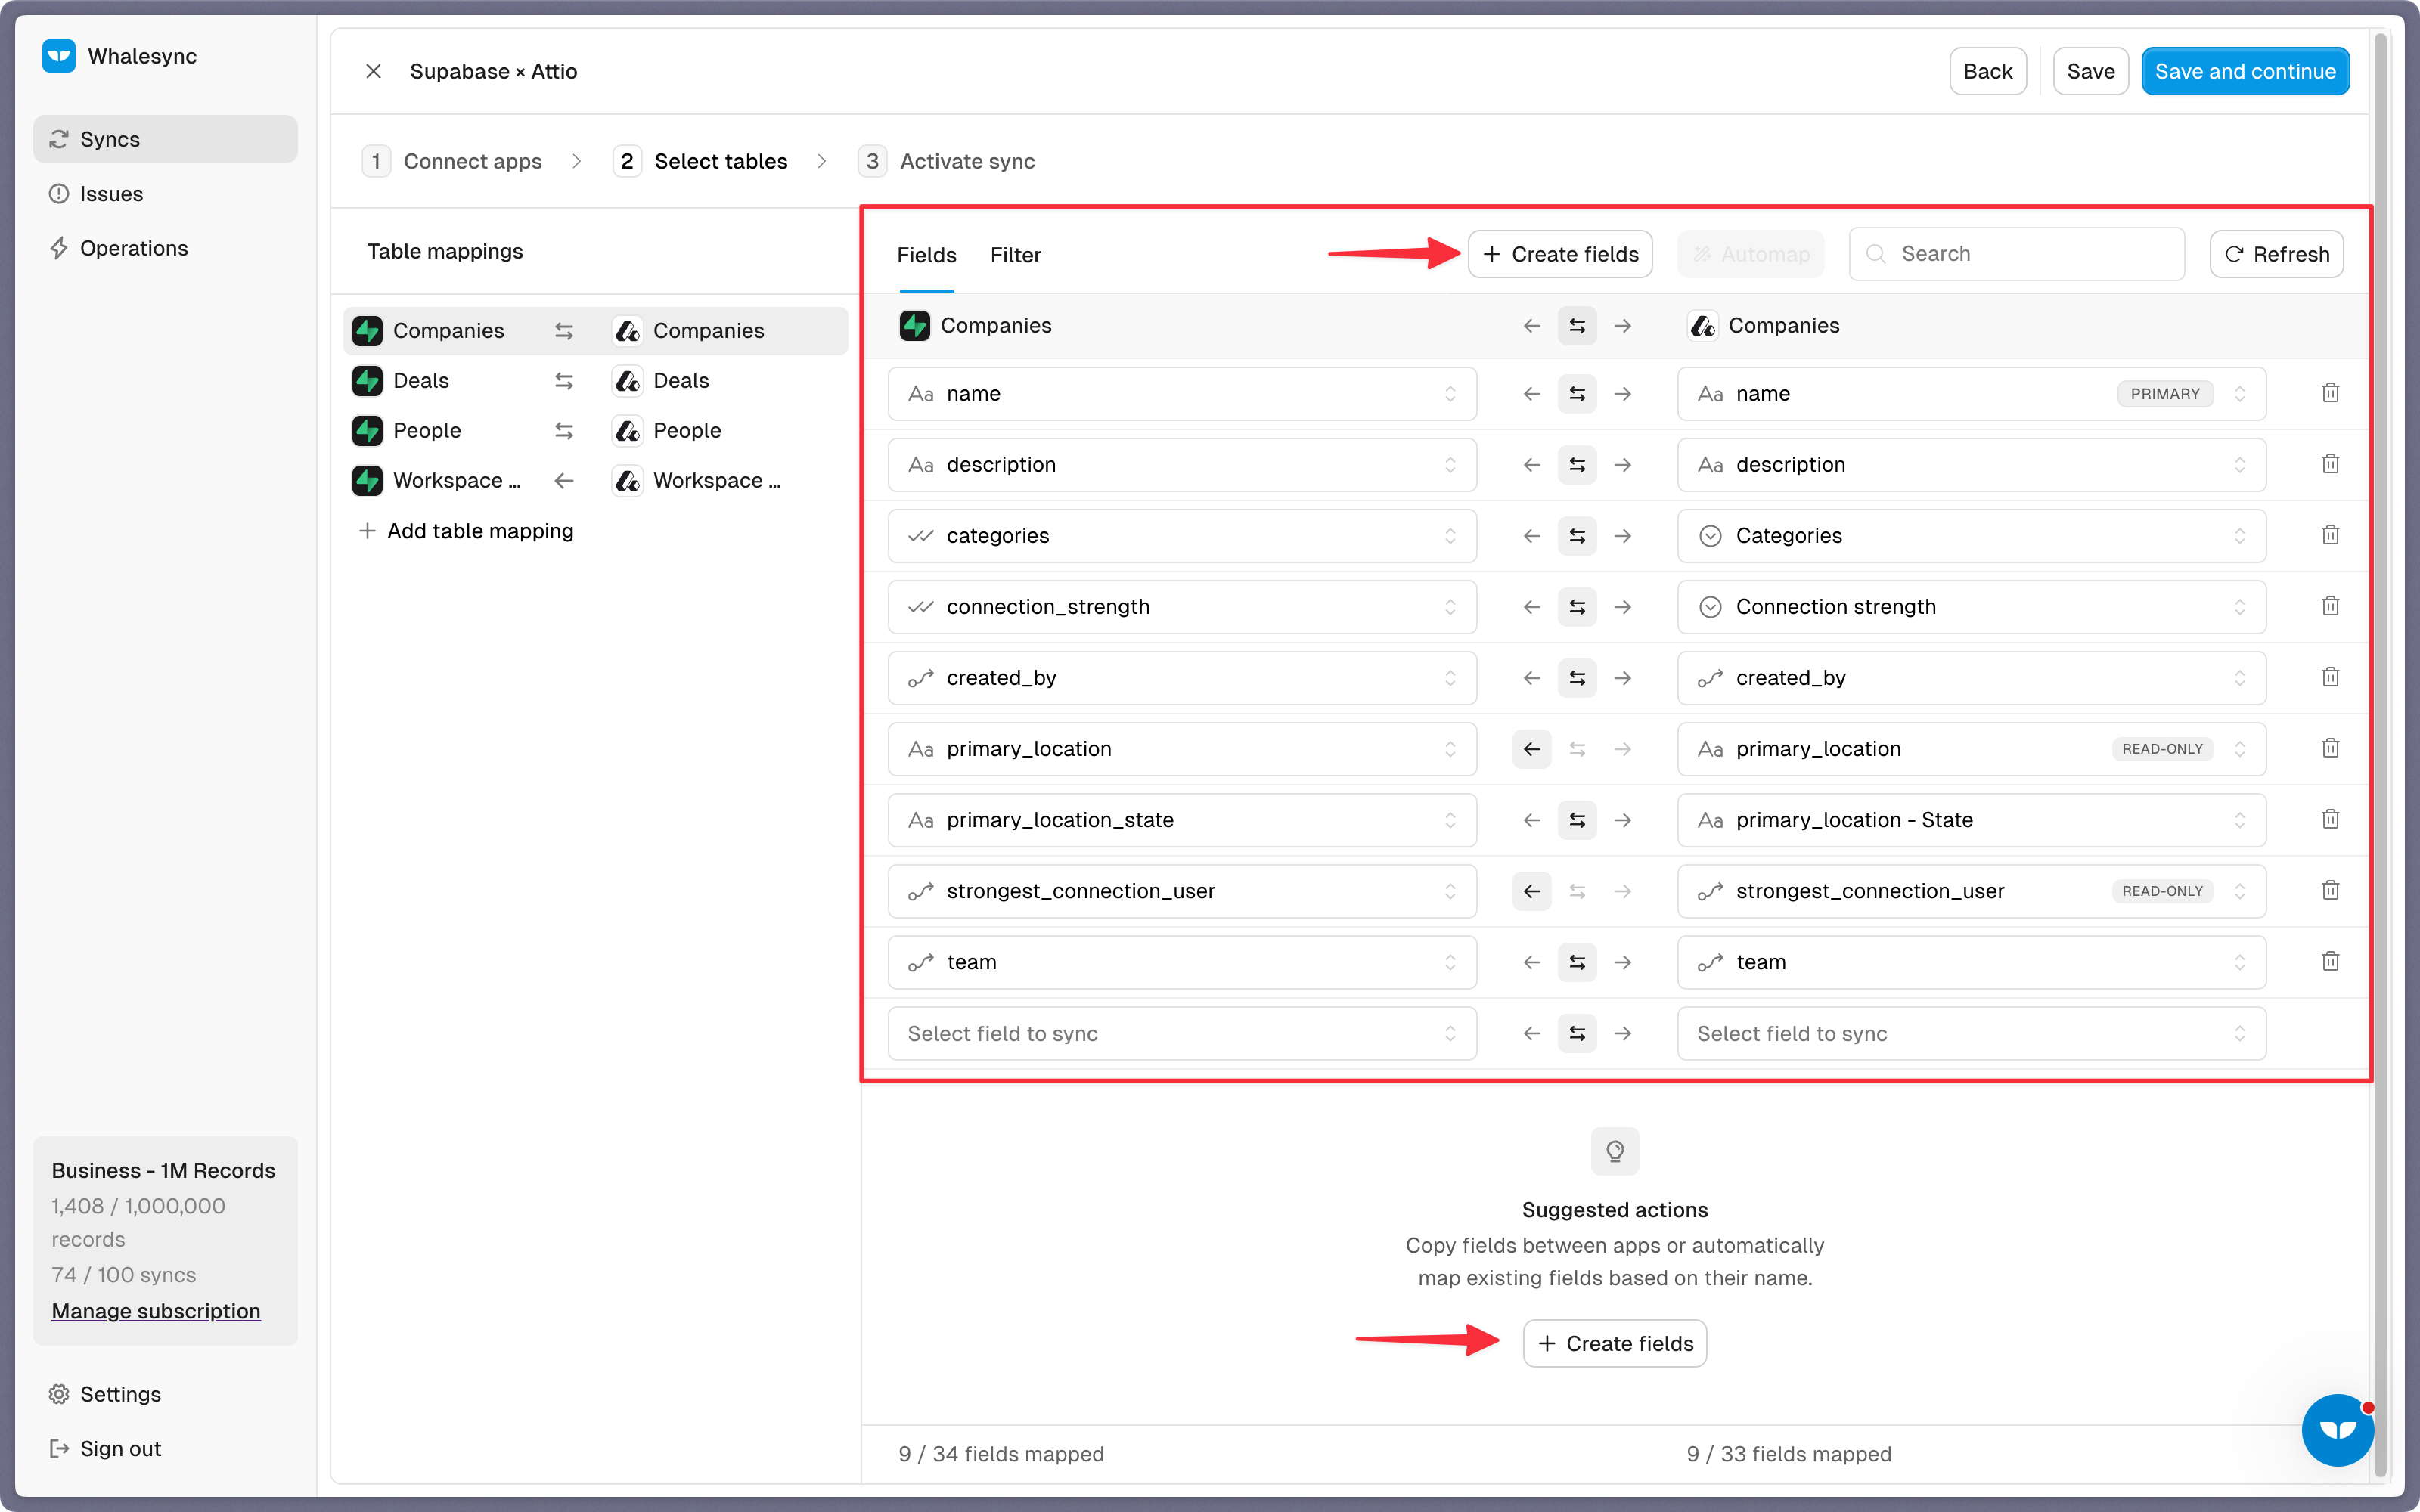Set name row to sync right only
Viewport: 2420px width, 1512px height.
point(1623,394)
